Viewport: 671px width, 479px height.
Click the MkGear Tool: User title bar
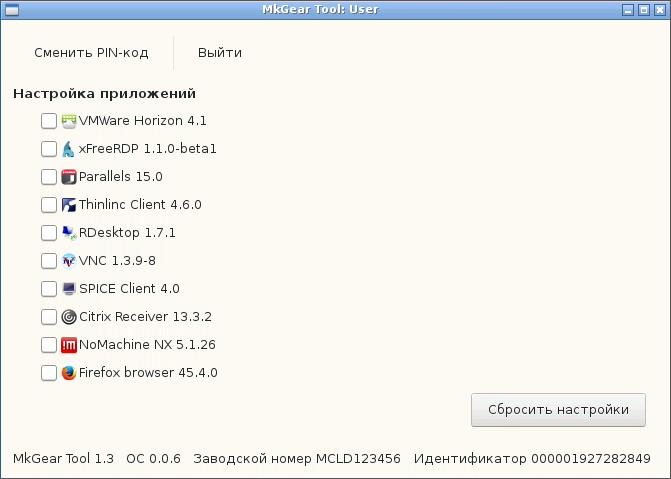coord(320,9)
